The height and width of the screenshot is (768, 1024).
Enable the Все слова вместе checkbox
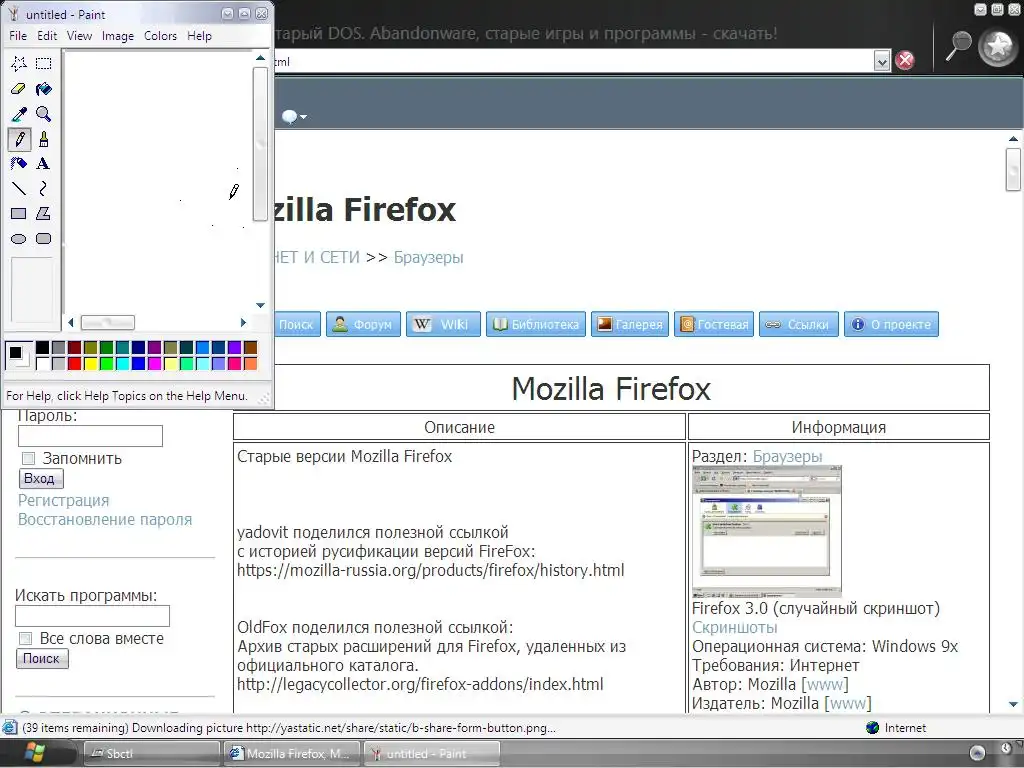point(25,639)
